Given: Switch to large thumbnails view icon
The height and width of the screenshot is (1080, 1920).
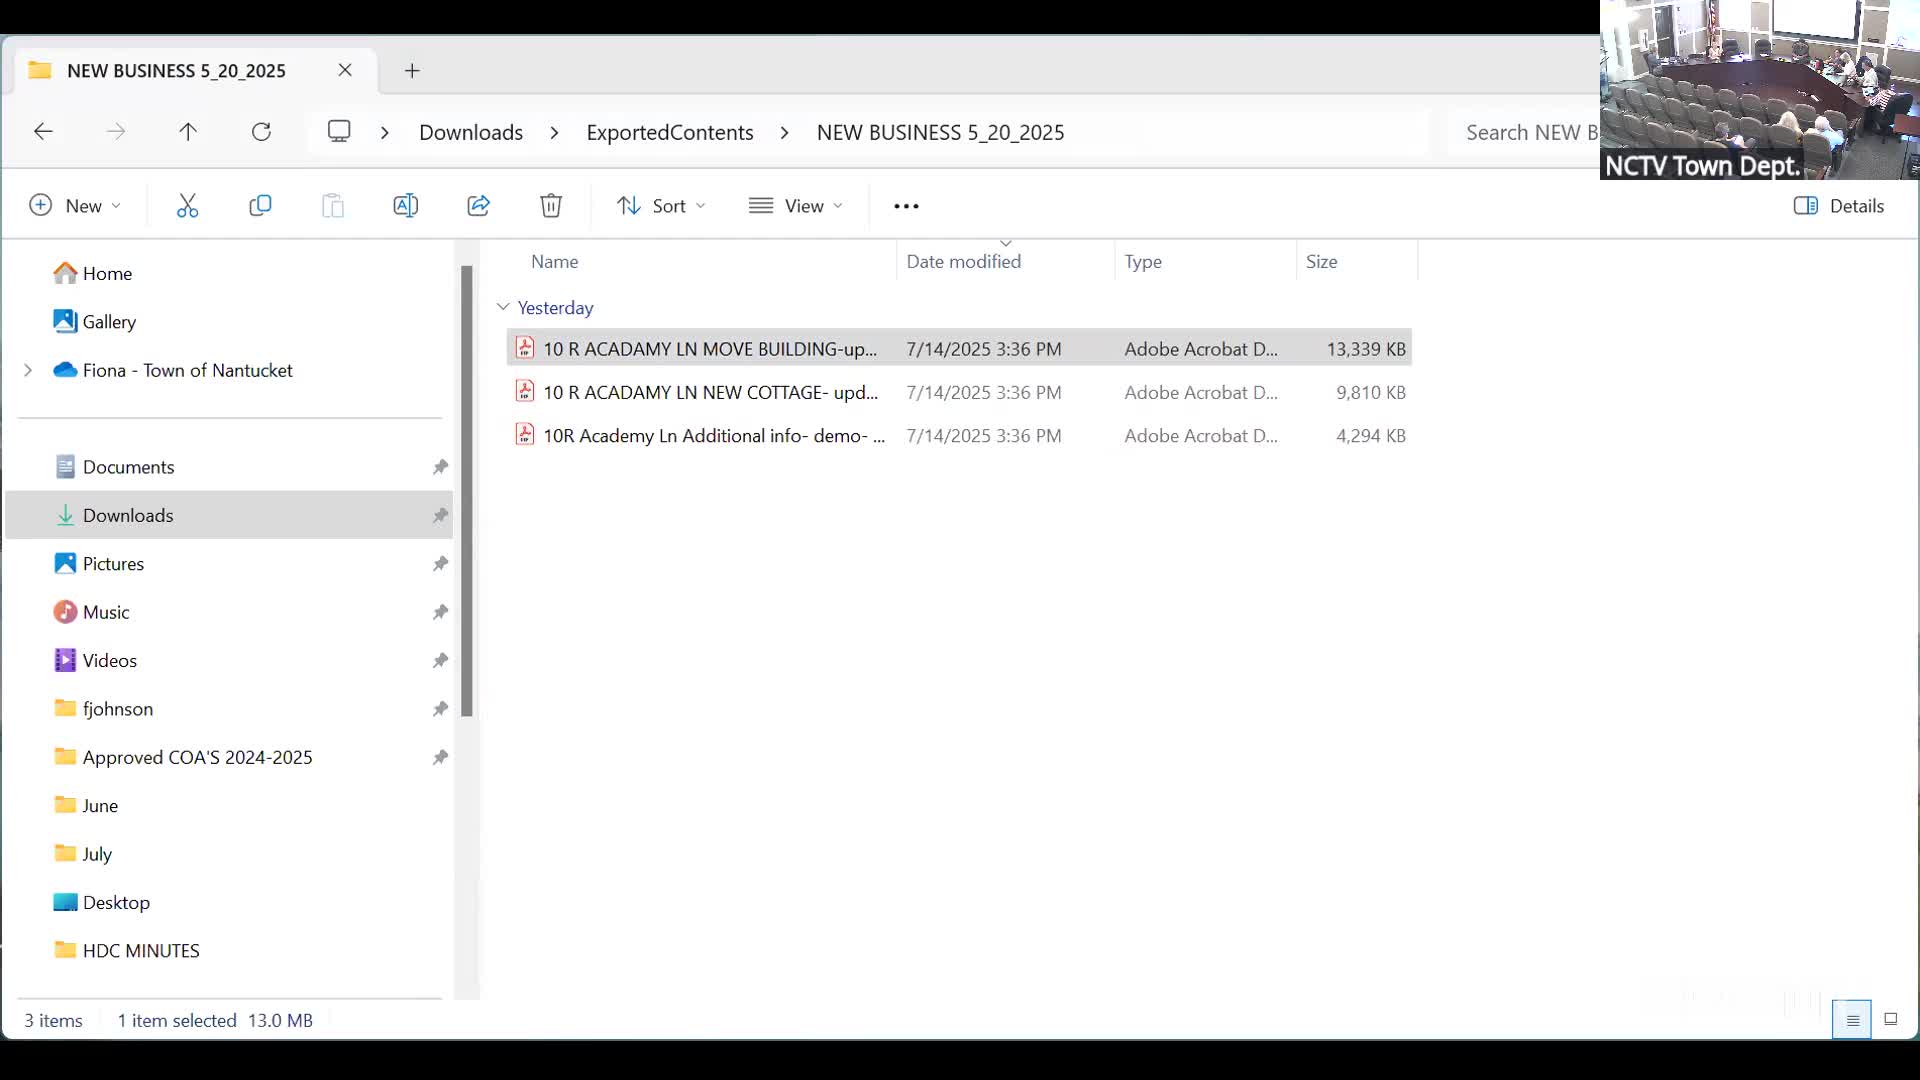Looking at the screenshot, I should click(1890, 1020).
